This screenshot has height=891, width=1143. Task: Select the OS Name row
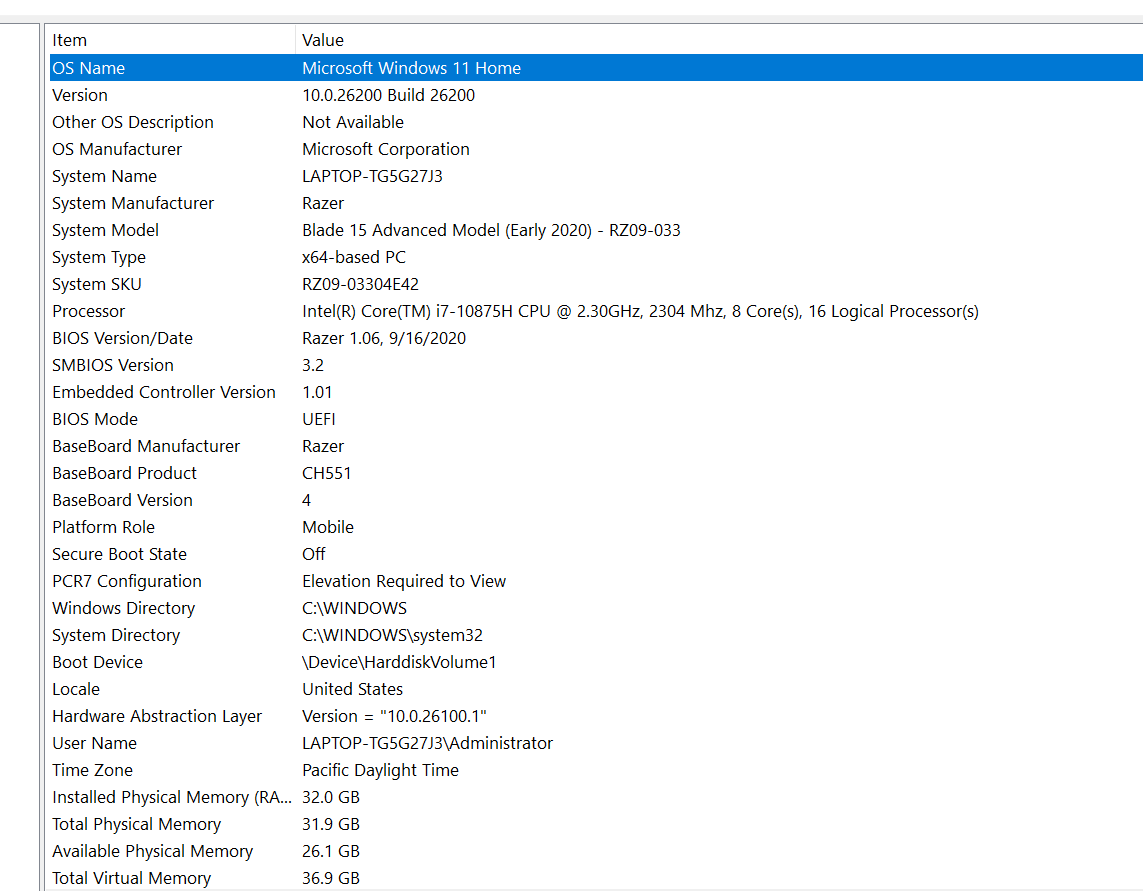(596, 68)
